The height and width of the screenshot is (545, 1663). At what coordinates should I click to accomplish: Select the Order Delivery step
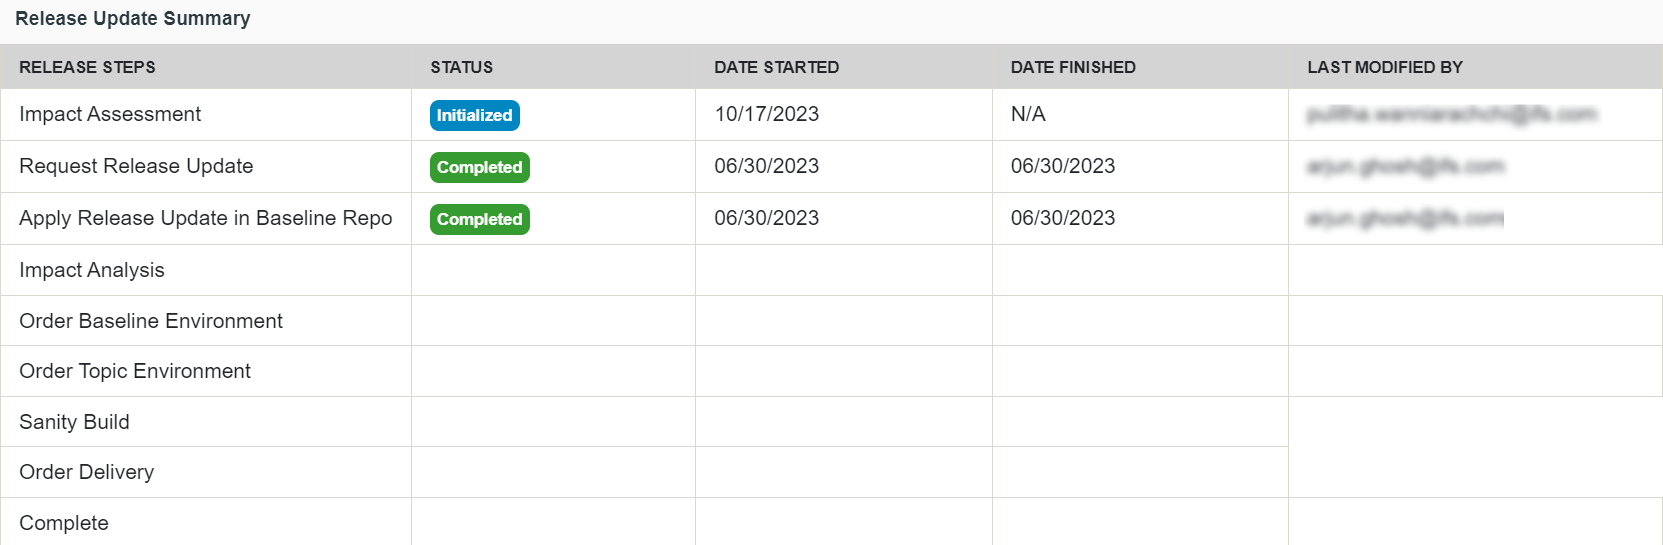(x=87, y=472)
